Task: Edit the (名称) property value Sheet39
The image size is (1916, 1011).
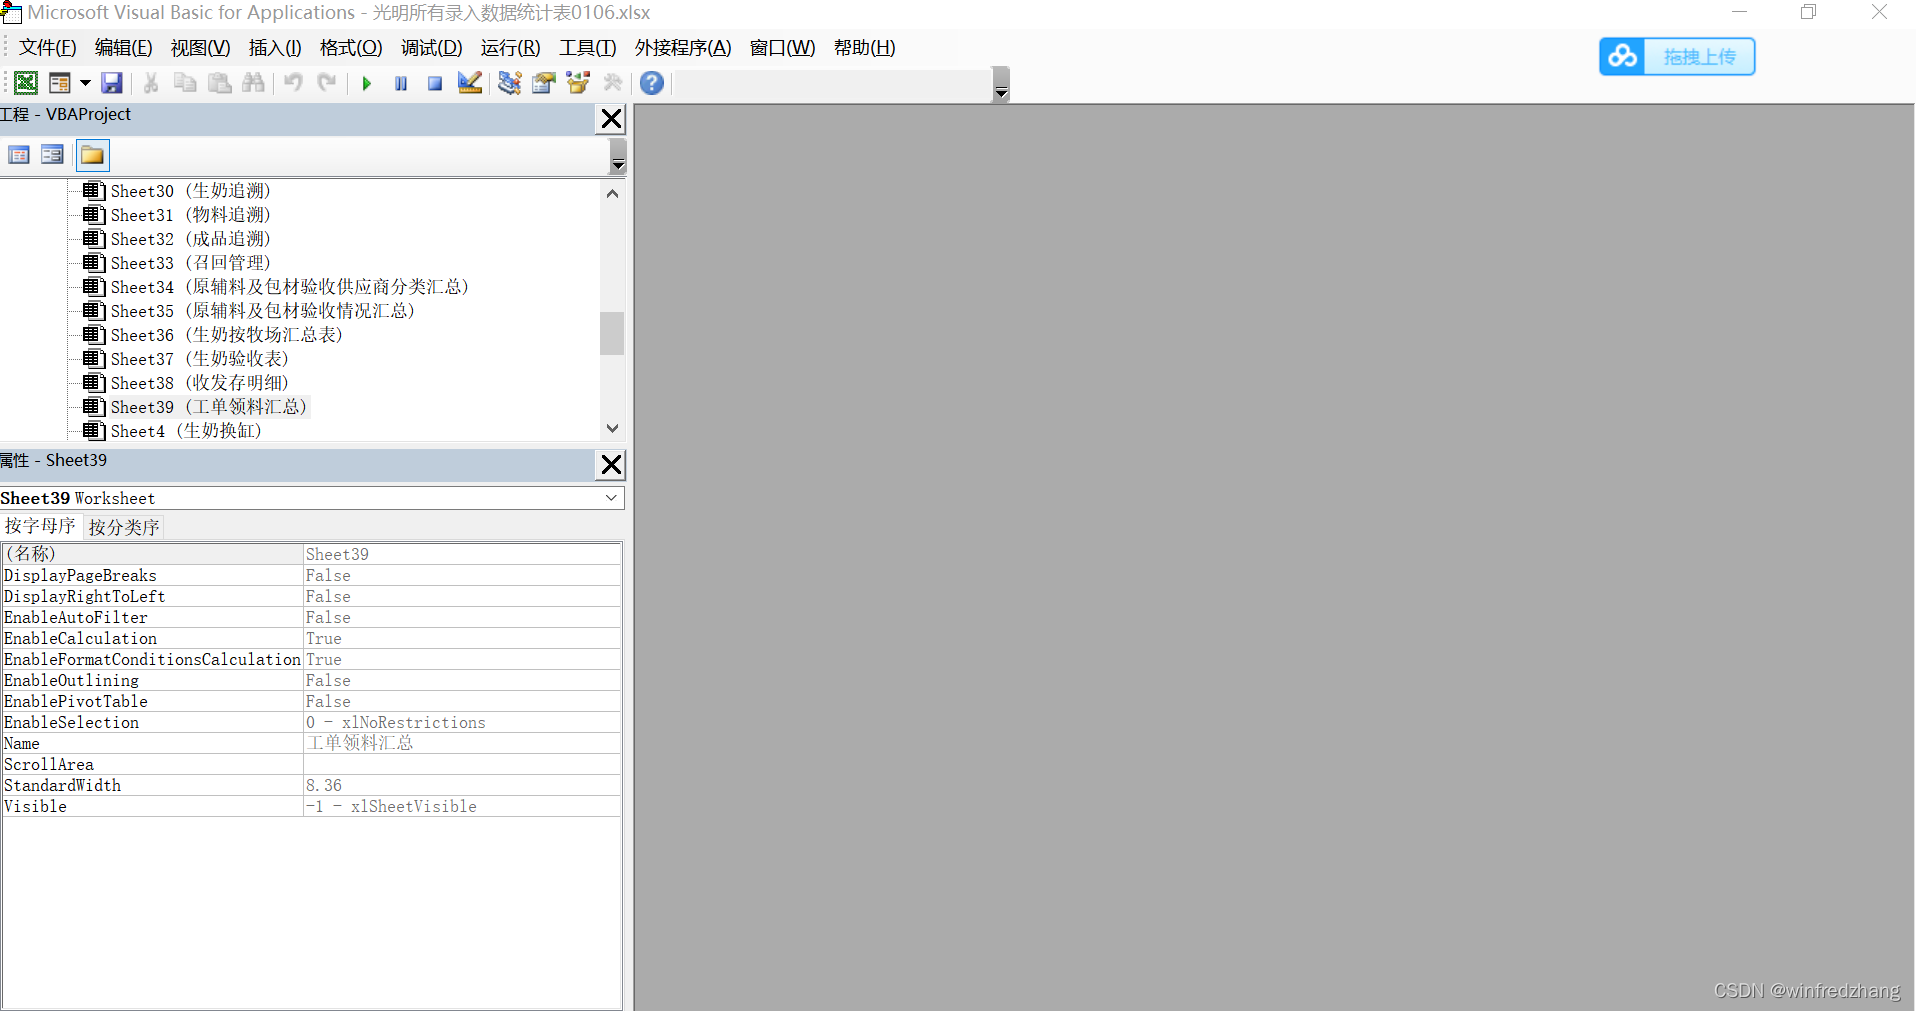Action: [462, 554]
